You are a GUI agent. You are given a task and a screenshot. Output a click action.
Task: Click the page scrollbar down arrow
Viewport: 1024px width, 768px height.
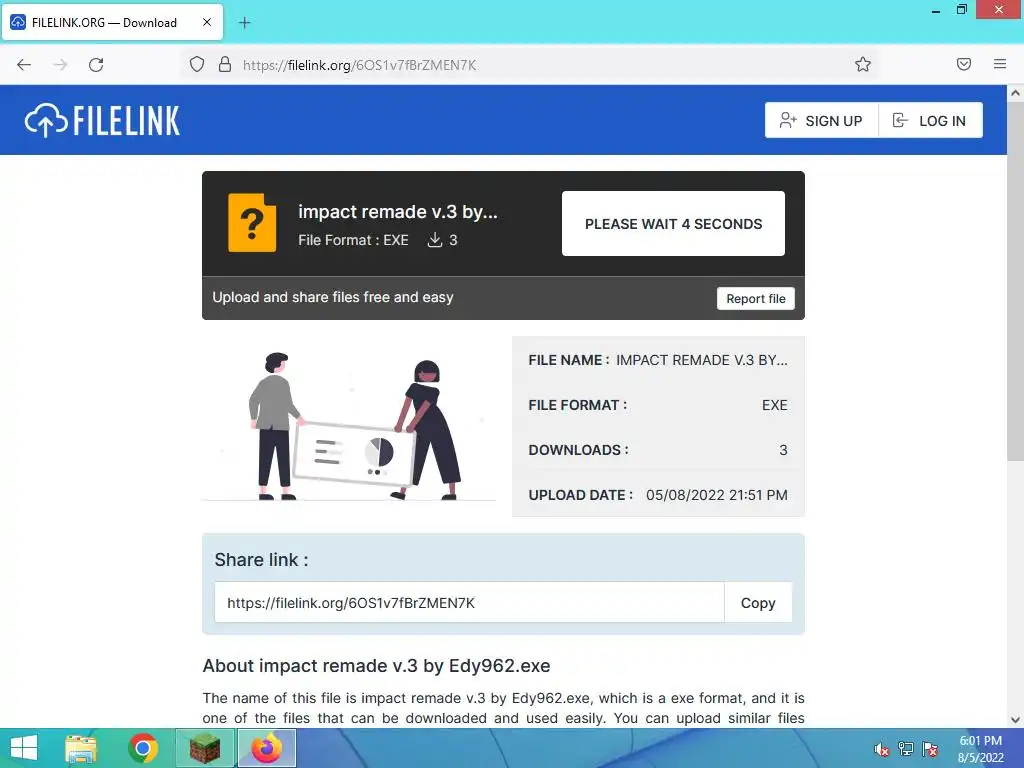(1016, 720)
